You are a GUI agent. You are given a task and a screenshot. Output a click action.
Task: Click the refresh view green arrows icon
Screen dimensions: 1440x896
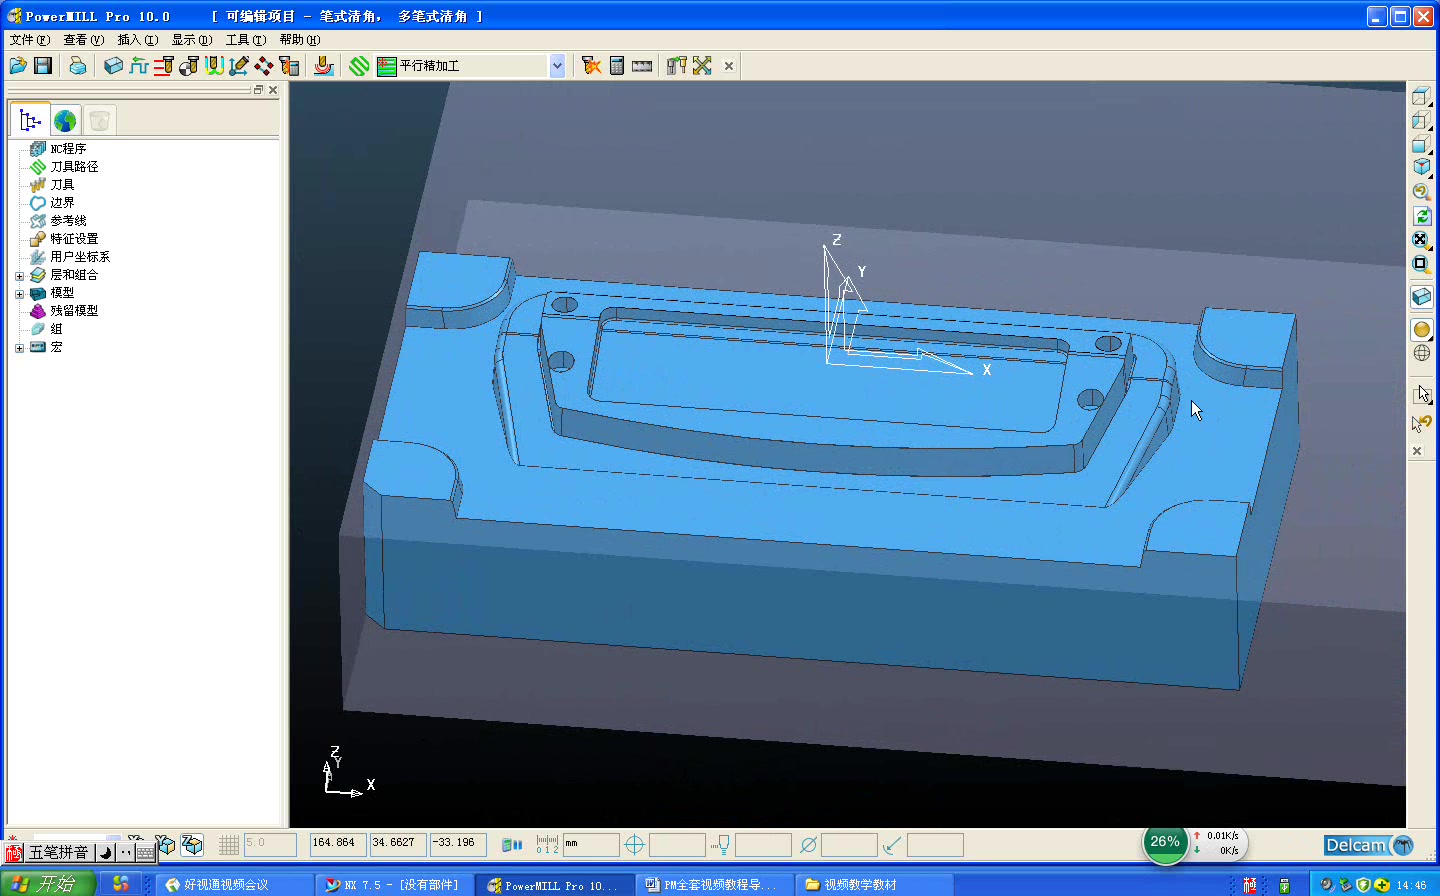point(1421,216)
